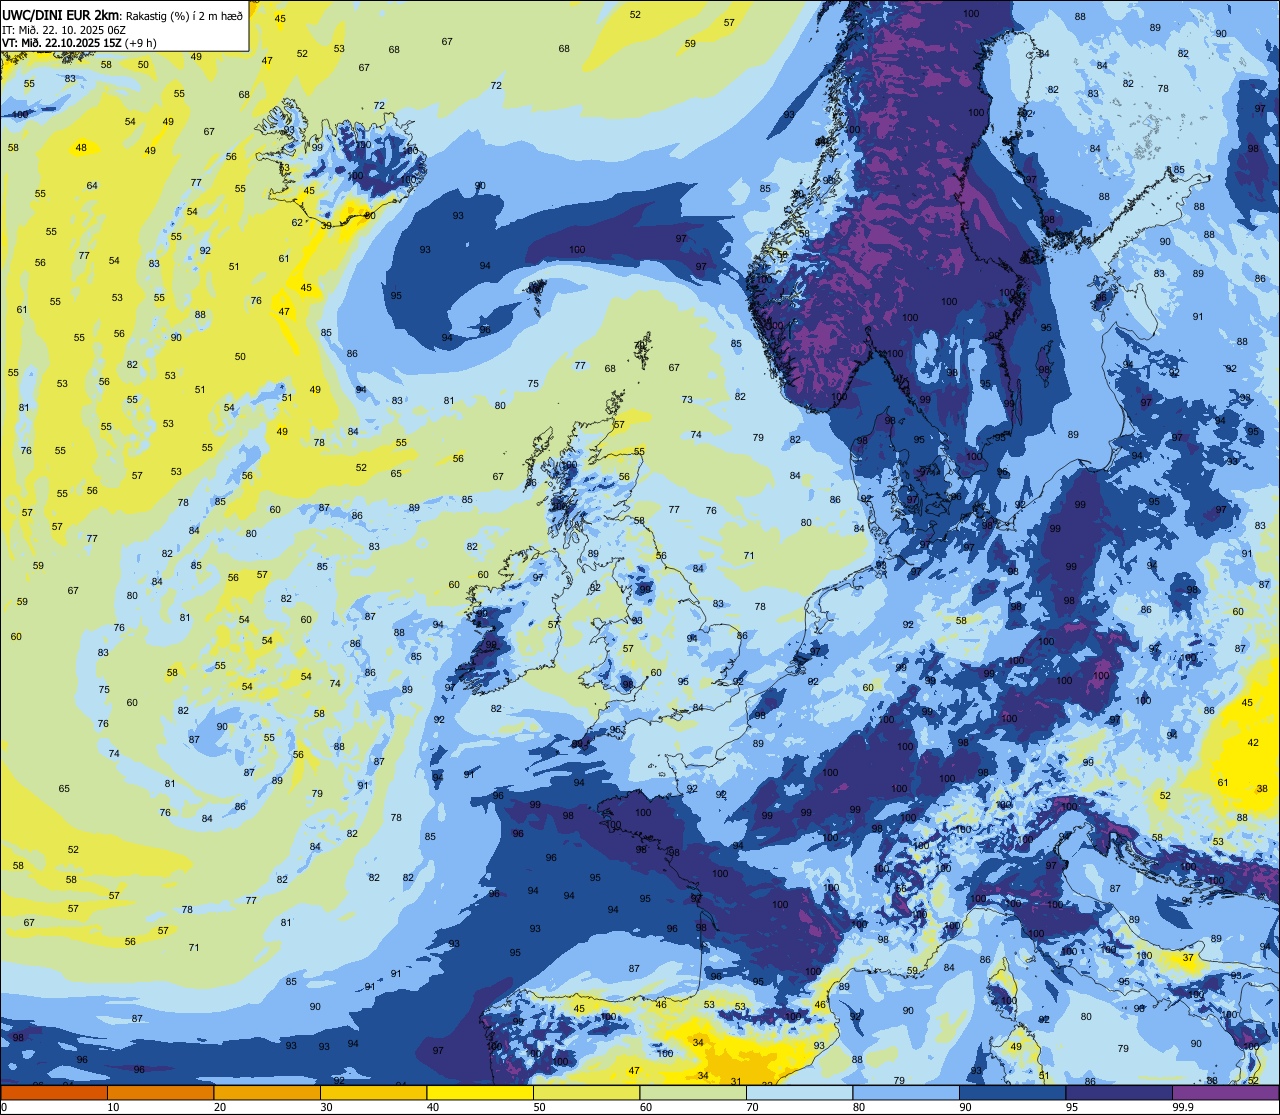Click the purple legend swatch above 99.9

(1225, 1092)
